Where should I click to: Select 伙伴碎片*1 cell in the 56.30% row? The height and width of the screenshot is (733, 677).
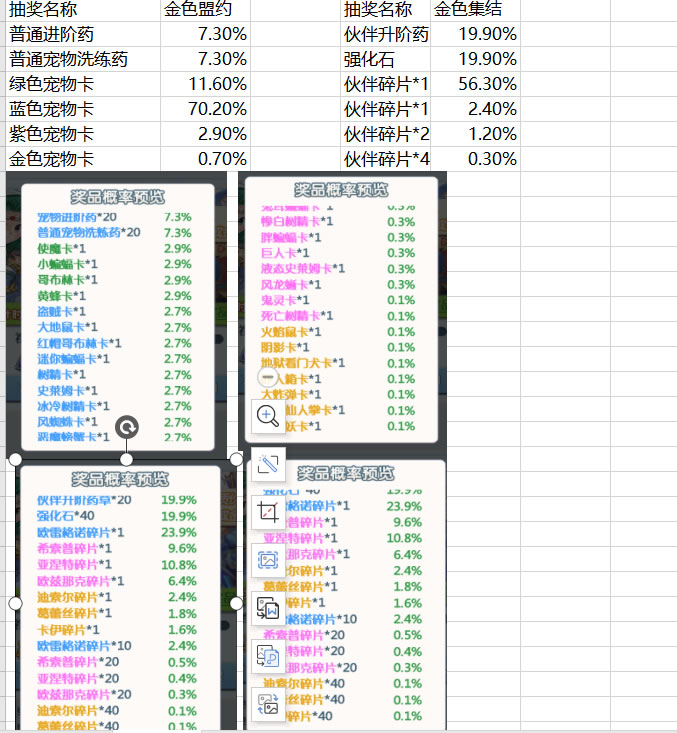(385, 84)
